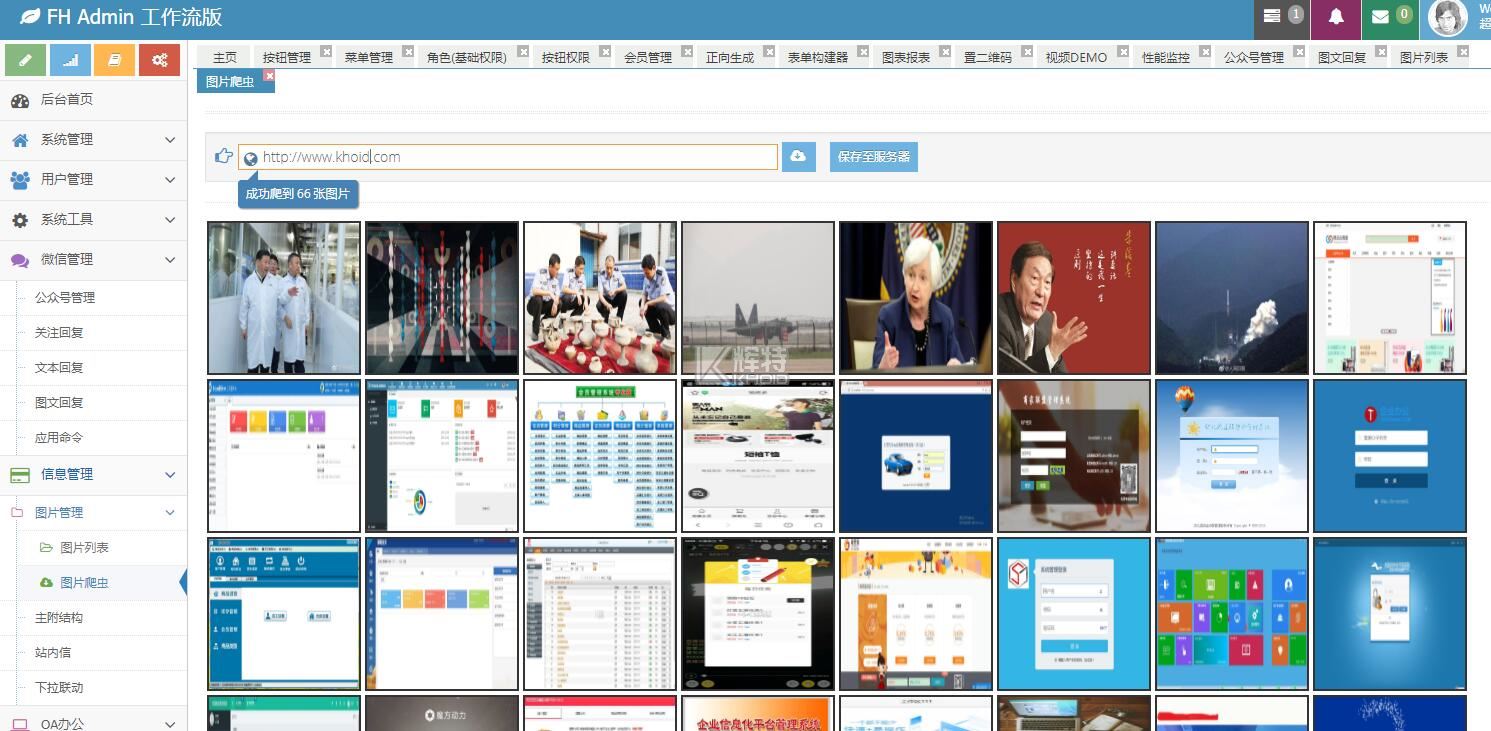Collapse the 微信管理 menu chevron
This screenshot has width=1491, height=731.
pos(170,260)
